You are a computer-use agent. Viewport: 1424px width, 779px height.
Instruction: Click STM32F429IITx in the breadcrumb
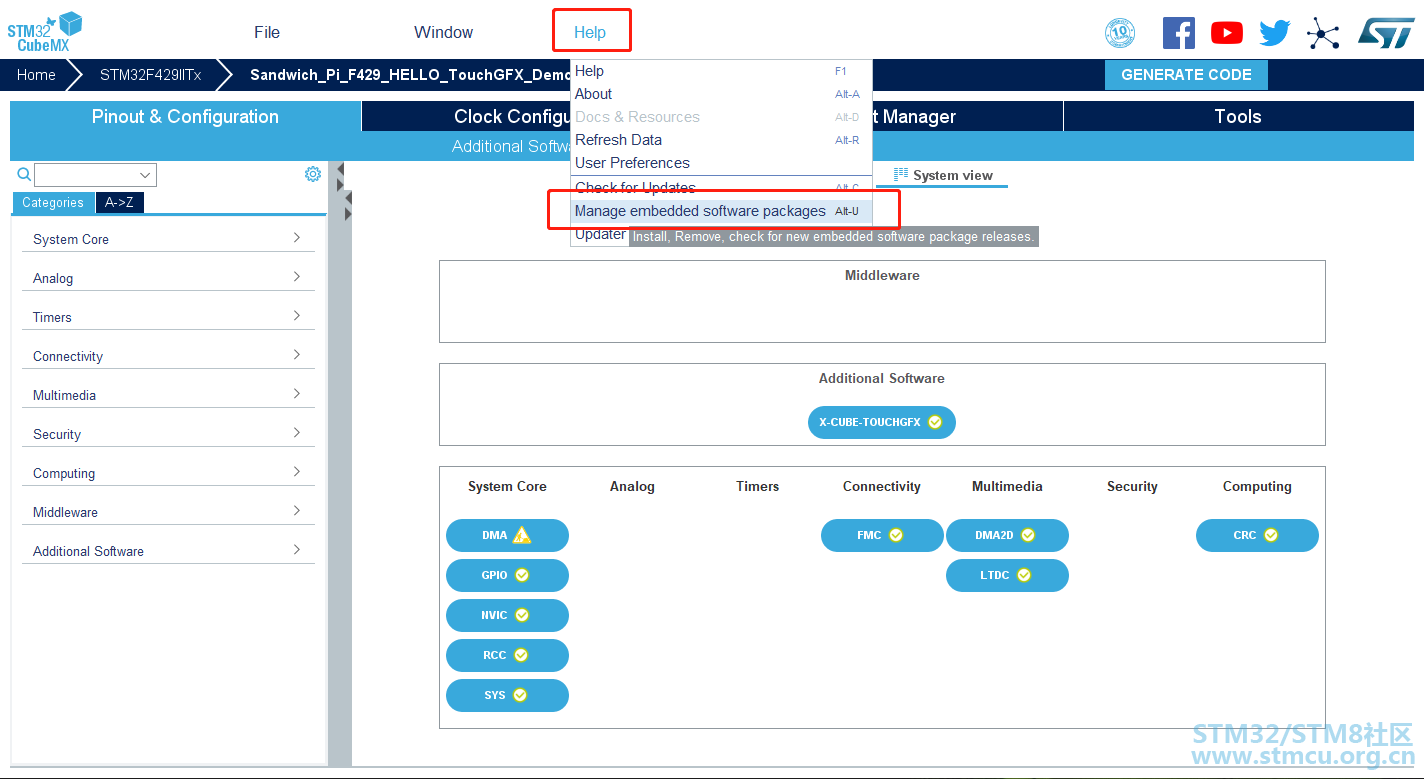[x=150, y=75]
